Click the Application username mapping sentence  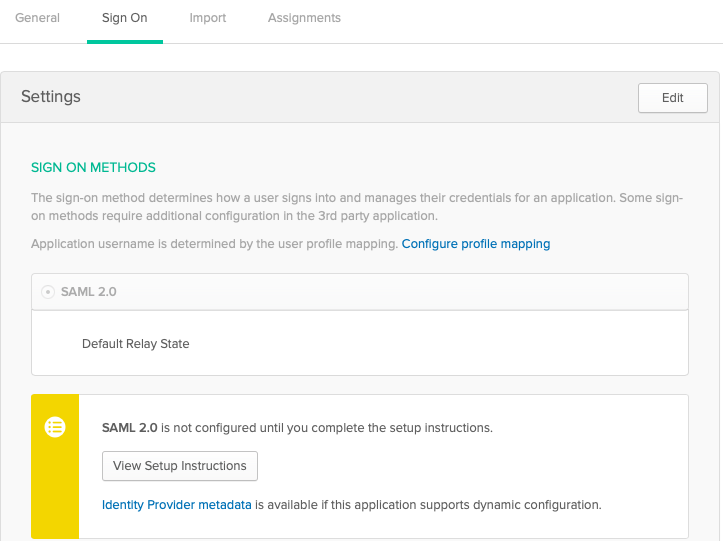tap(214, 244)
